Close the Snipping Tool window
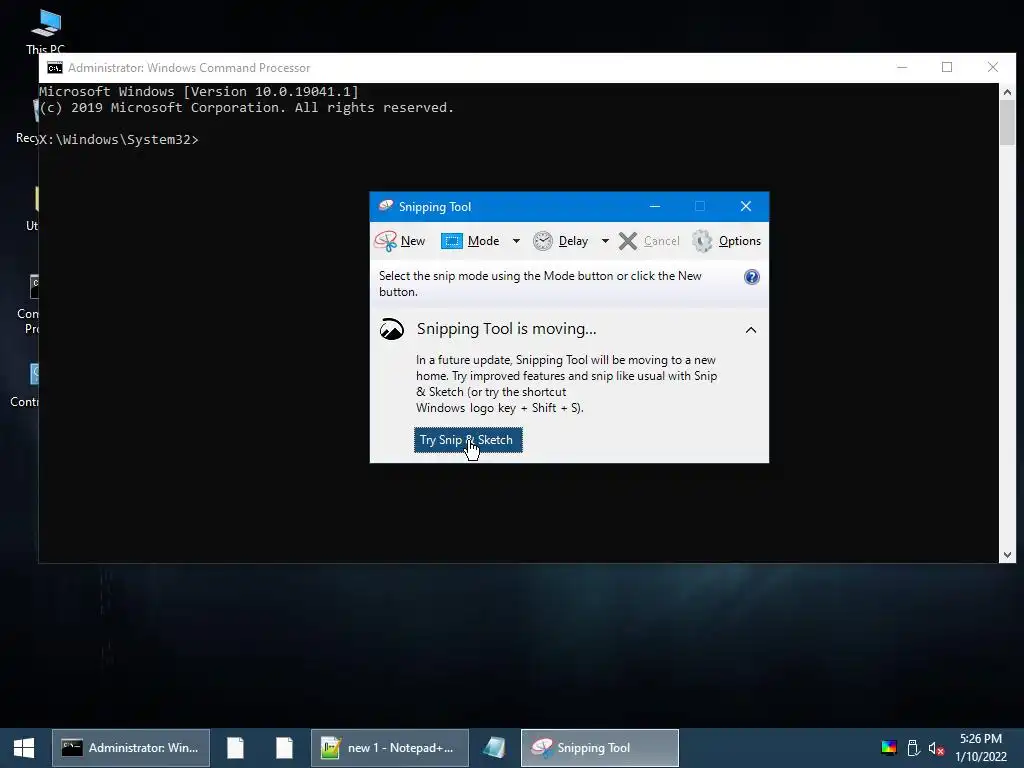1024x768 pixels. pos(746,206)
